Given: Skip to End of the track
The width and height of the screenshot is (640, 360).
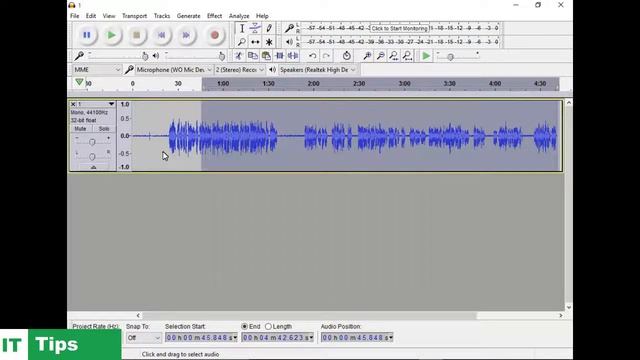Looking at the screenshot, I should tap(186, 35).
